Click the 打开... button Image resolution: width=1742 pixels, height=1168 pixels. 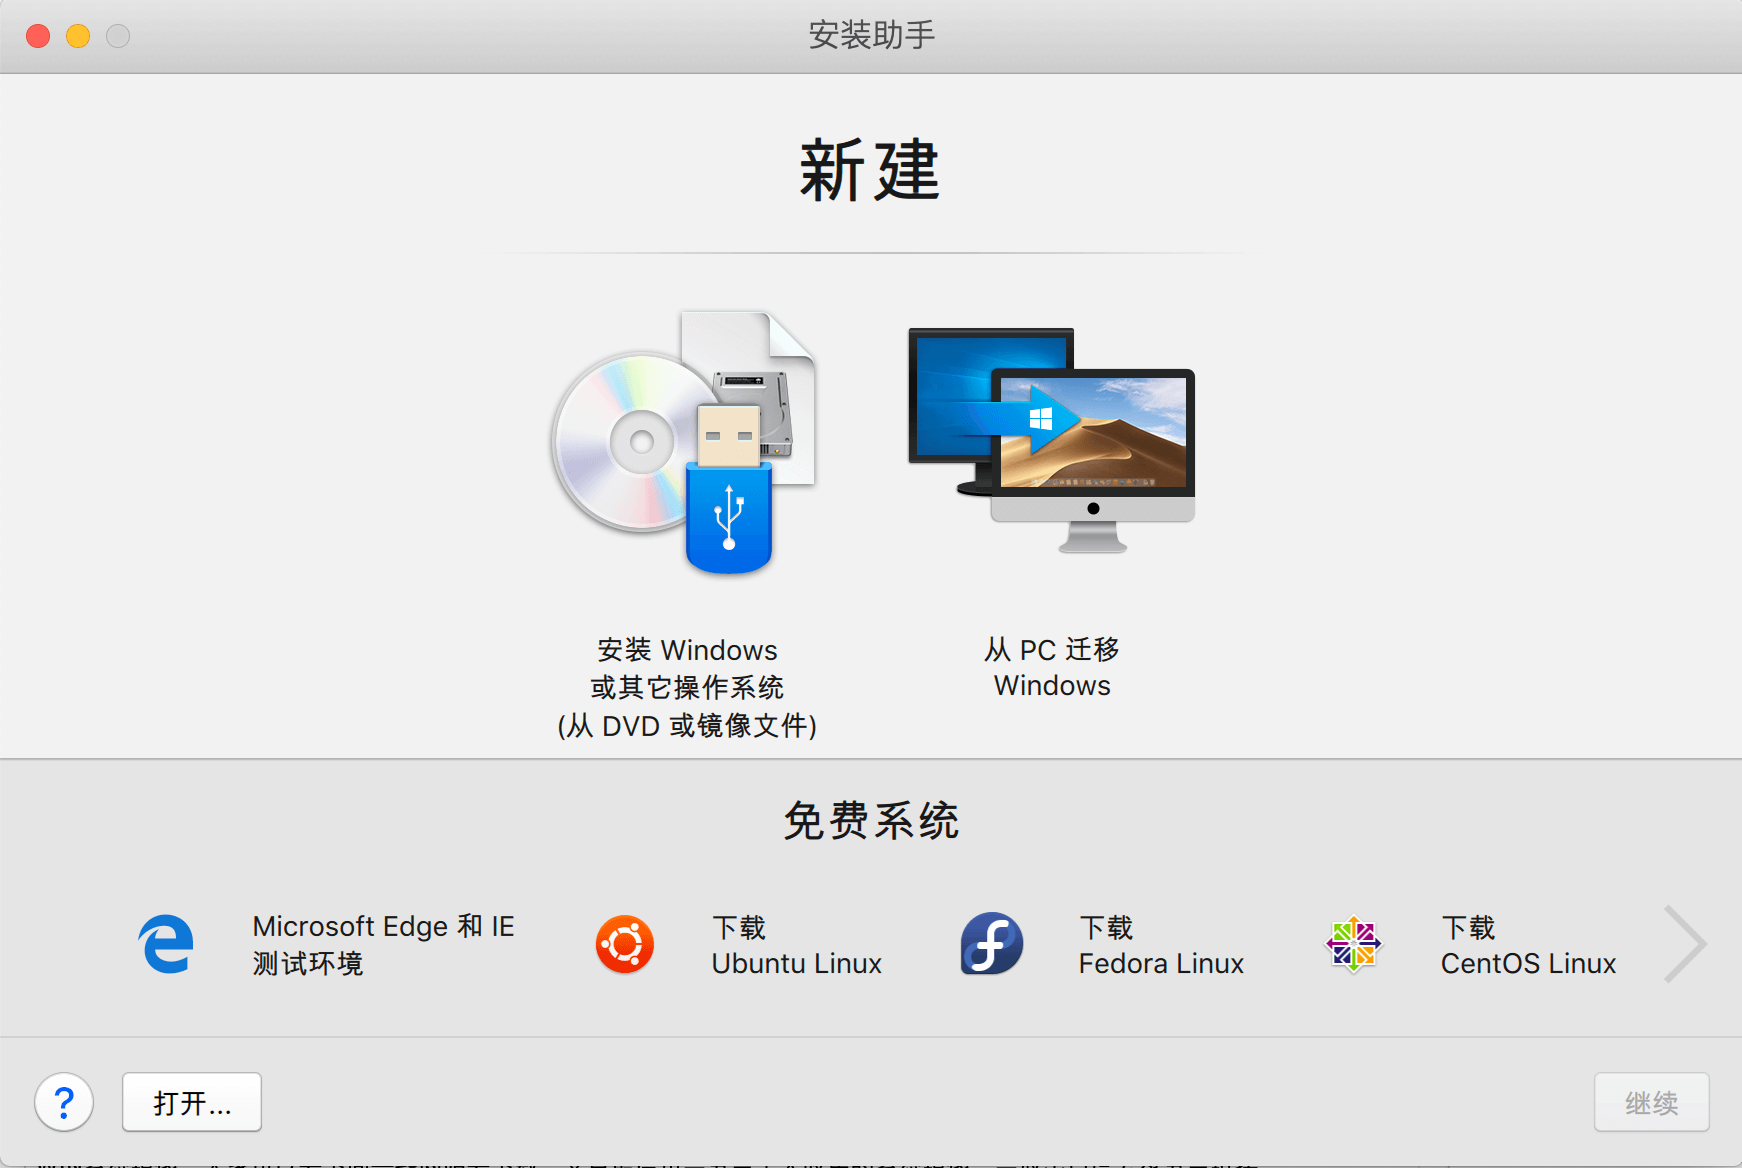pyautogui.click(x=192, y=1102)
